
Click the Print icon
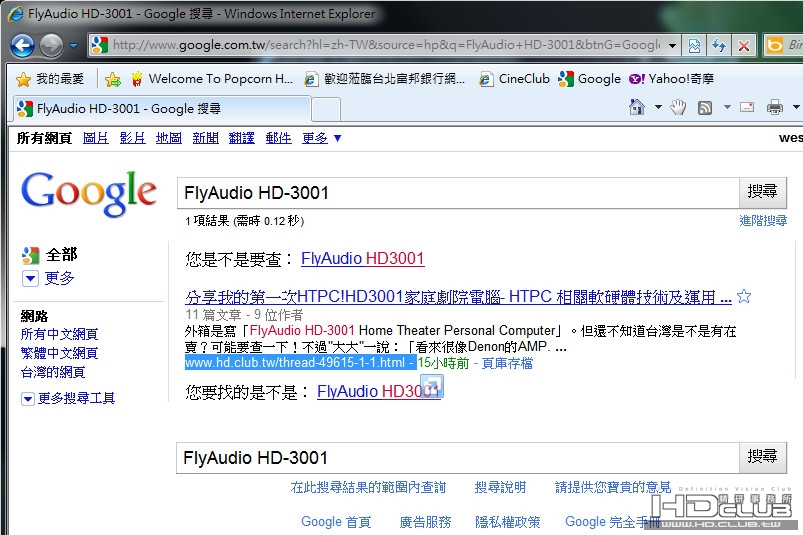pos(774,108)
